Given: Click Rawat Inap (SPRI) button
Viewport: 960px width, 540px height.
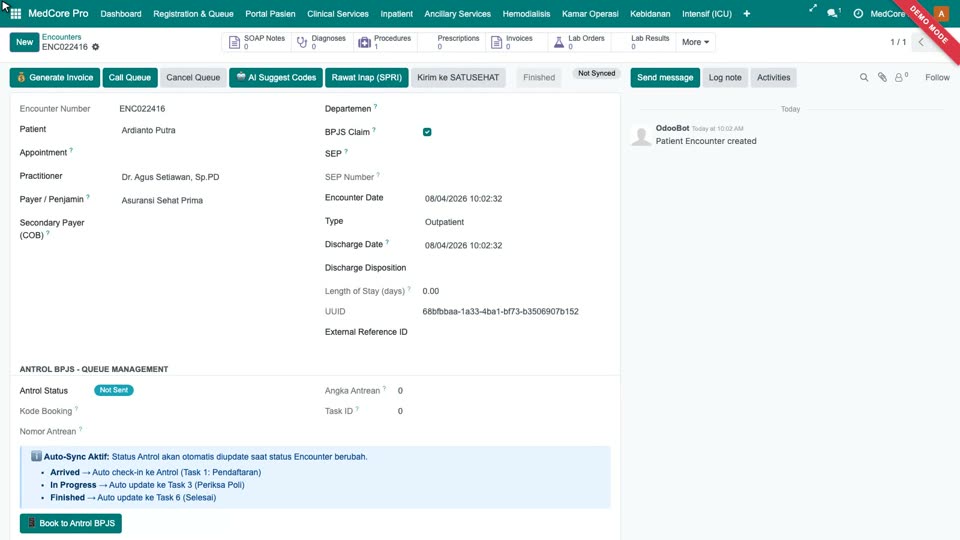Looking at the screenshot, I should 367,77.
